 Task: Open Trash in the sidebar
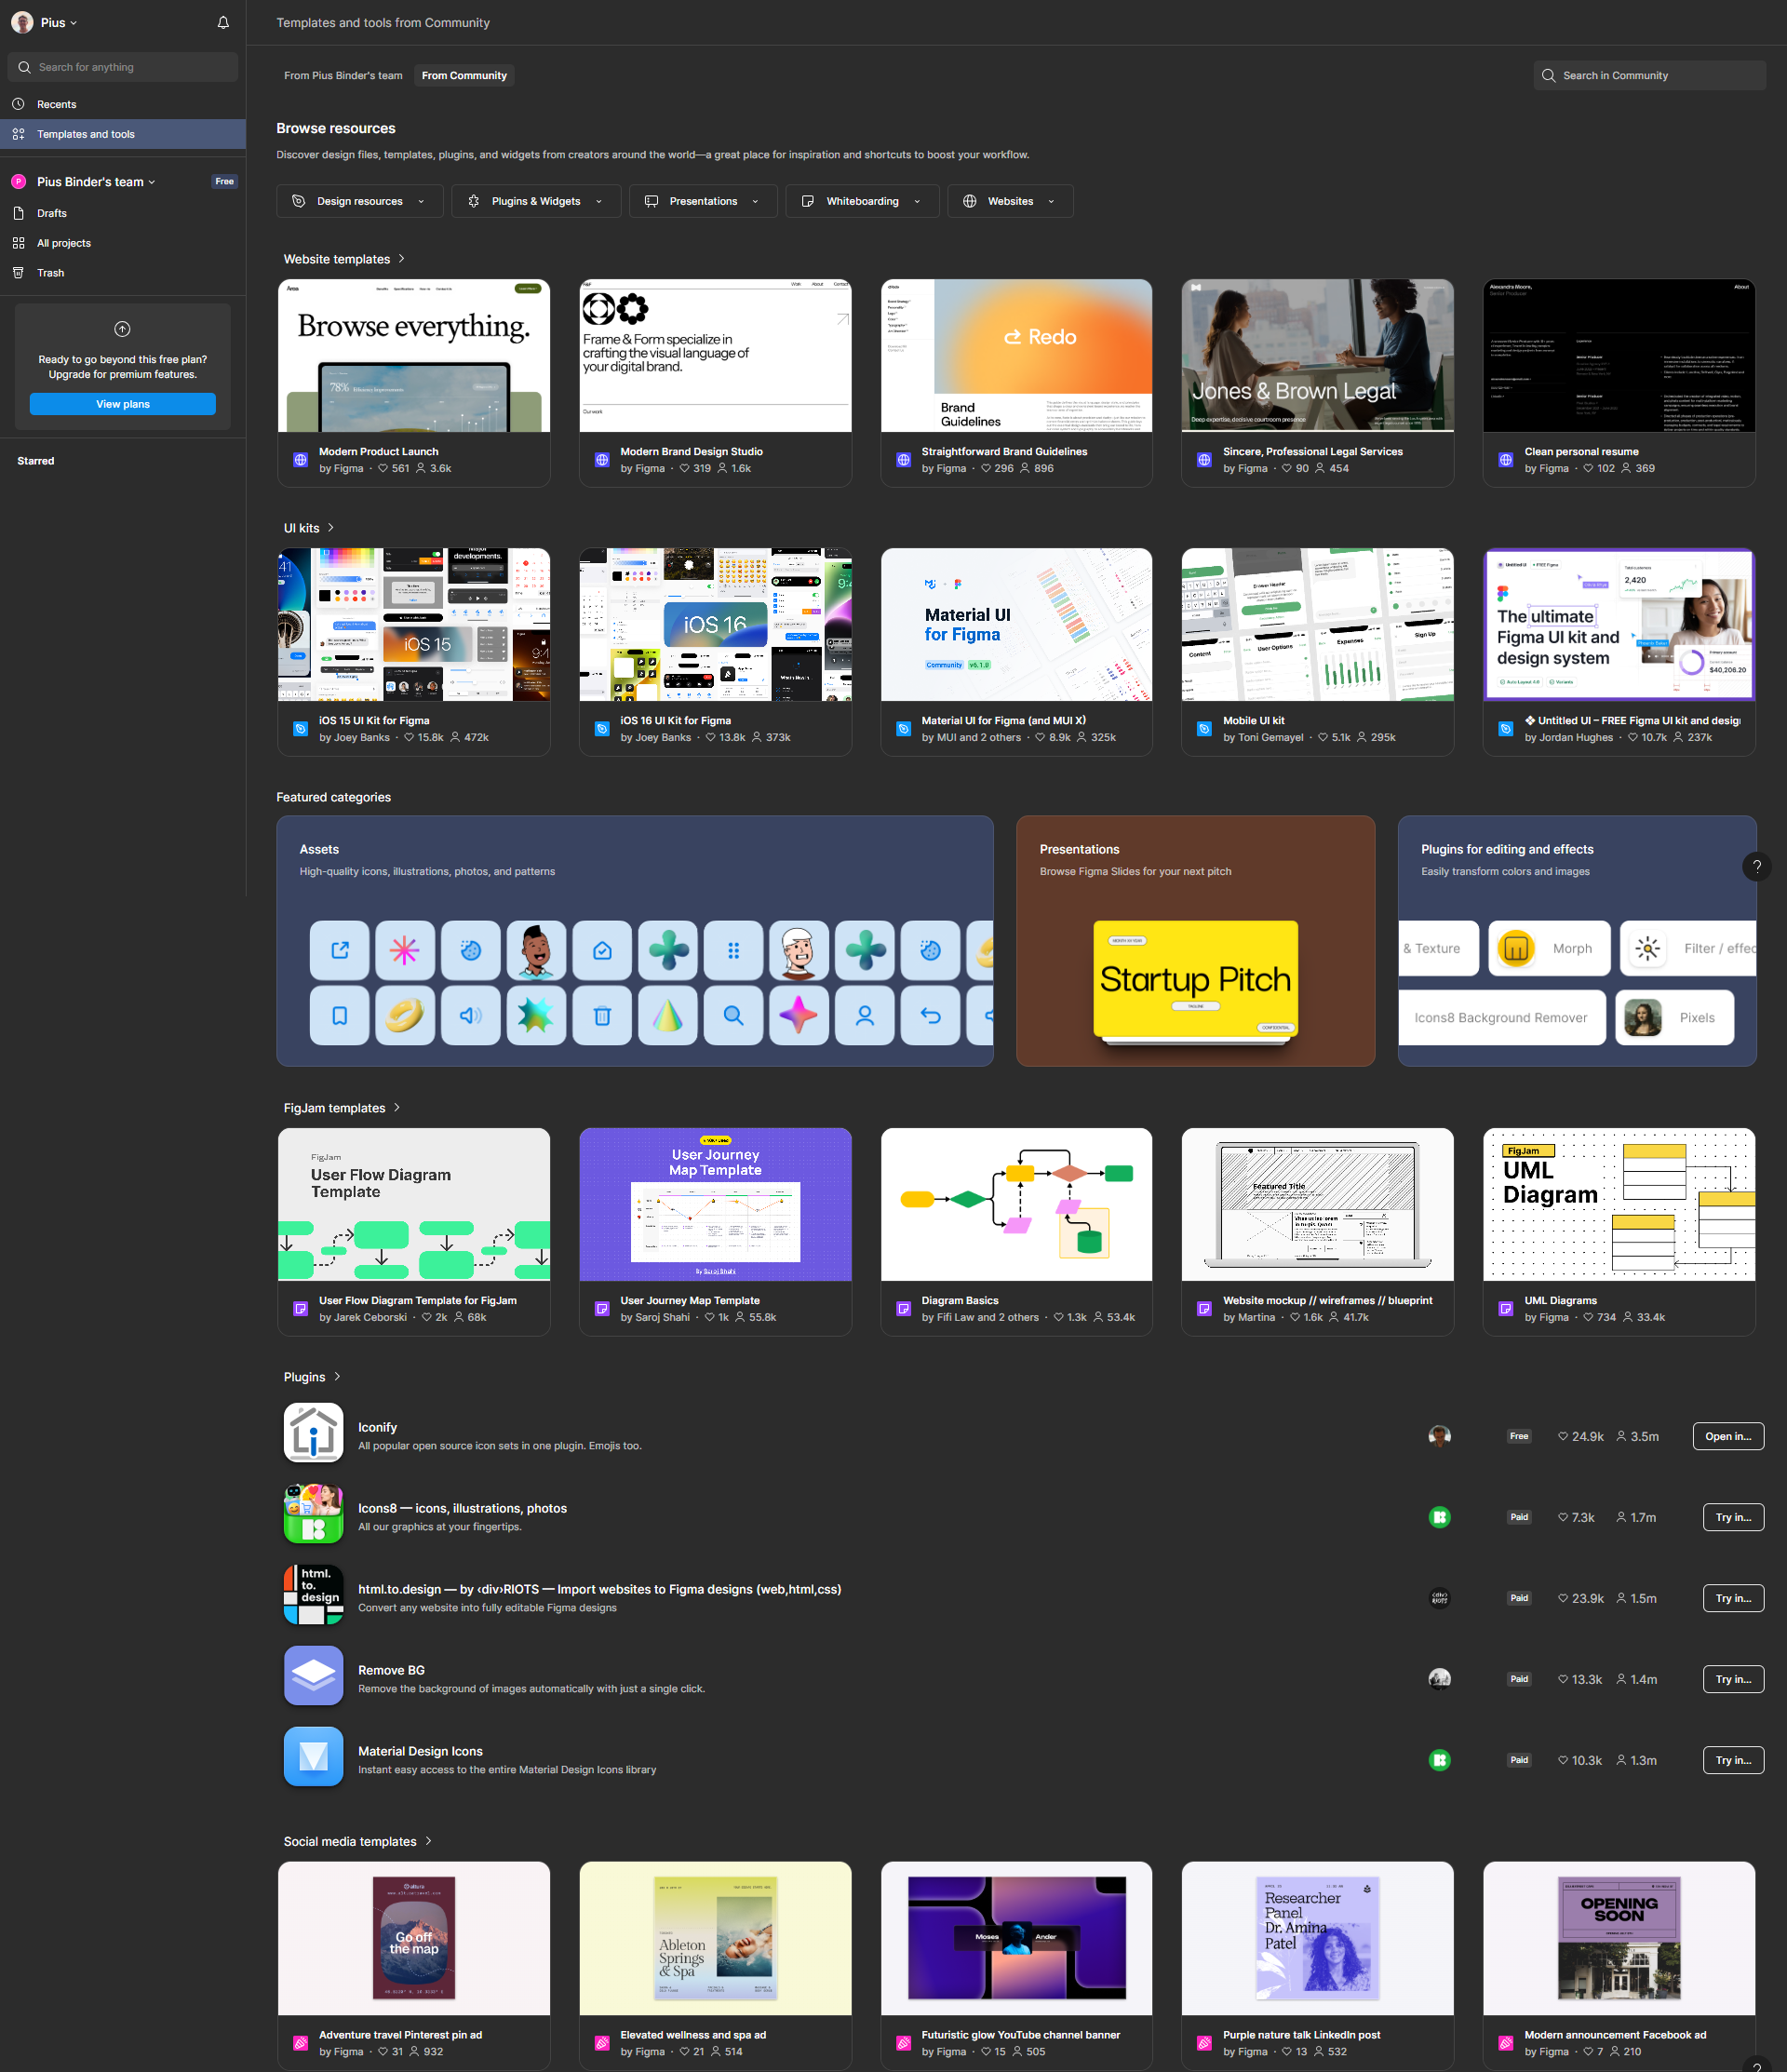50,273
